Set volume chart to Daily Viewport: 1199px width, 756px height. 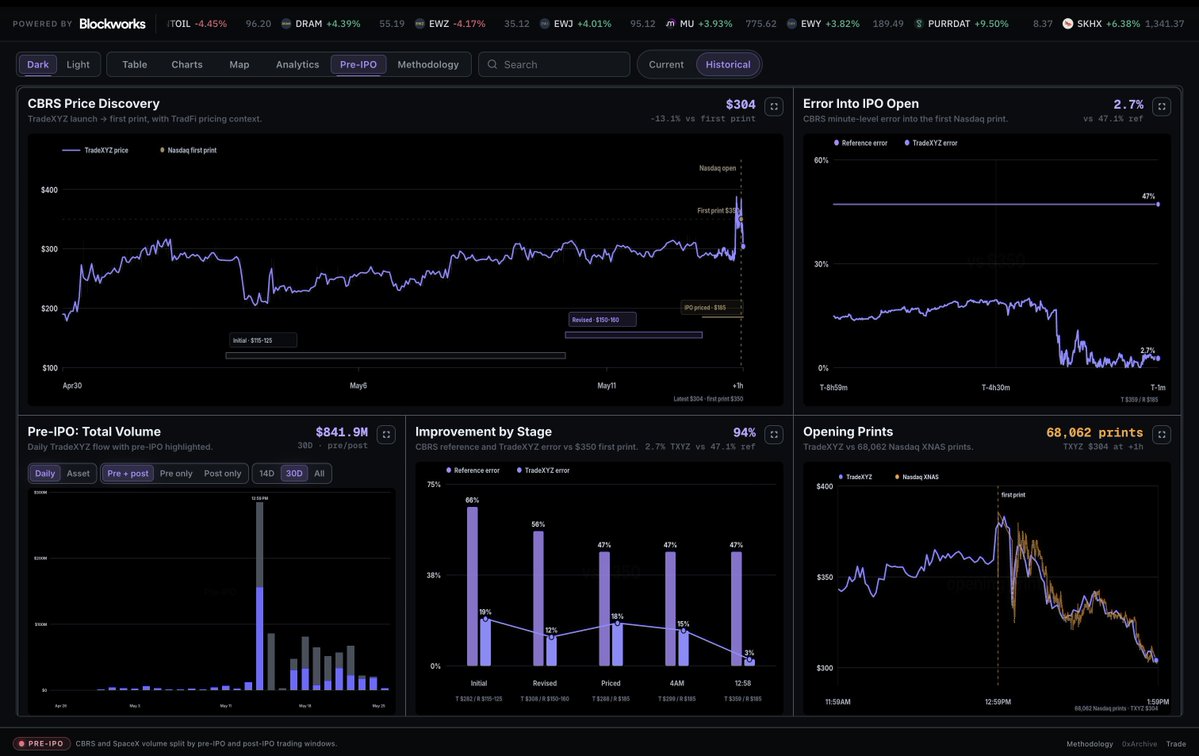click(x=45, y=473)
